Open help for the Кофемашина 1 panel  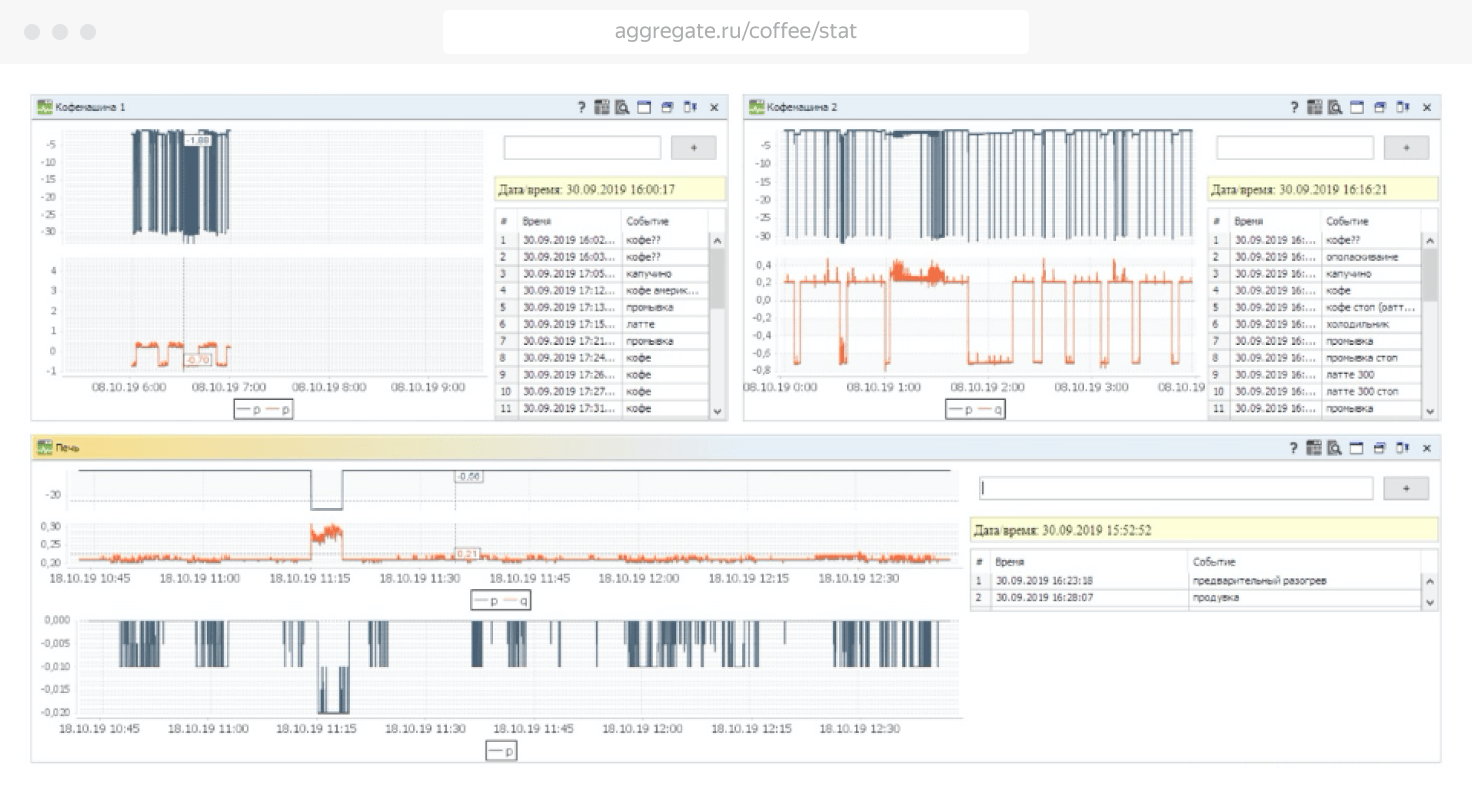[x=581, y=107]
